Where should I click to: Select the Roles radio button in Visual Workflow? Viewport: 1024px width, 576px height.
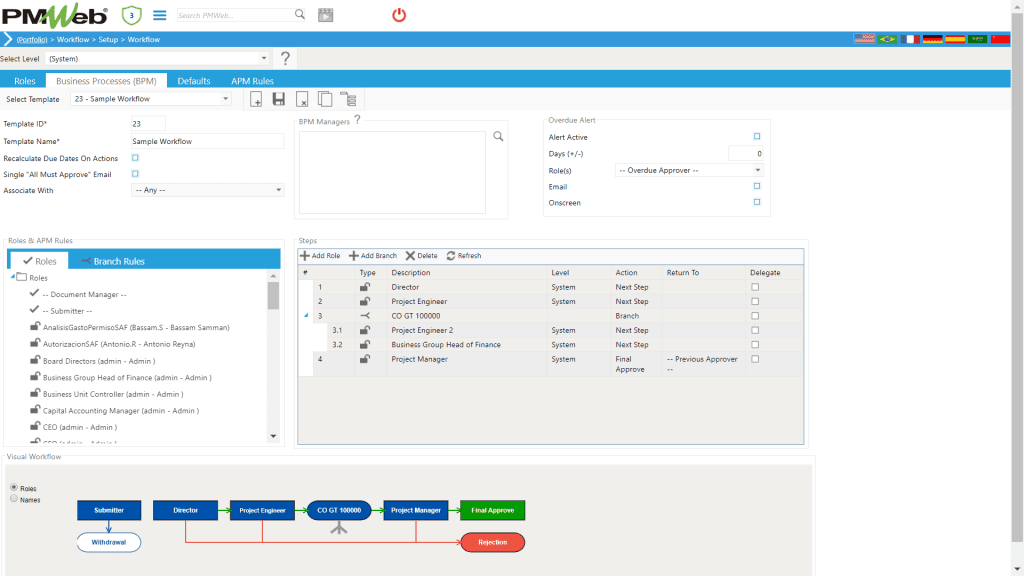point(14,487)
